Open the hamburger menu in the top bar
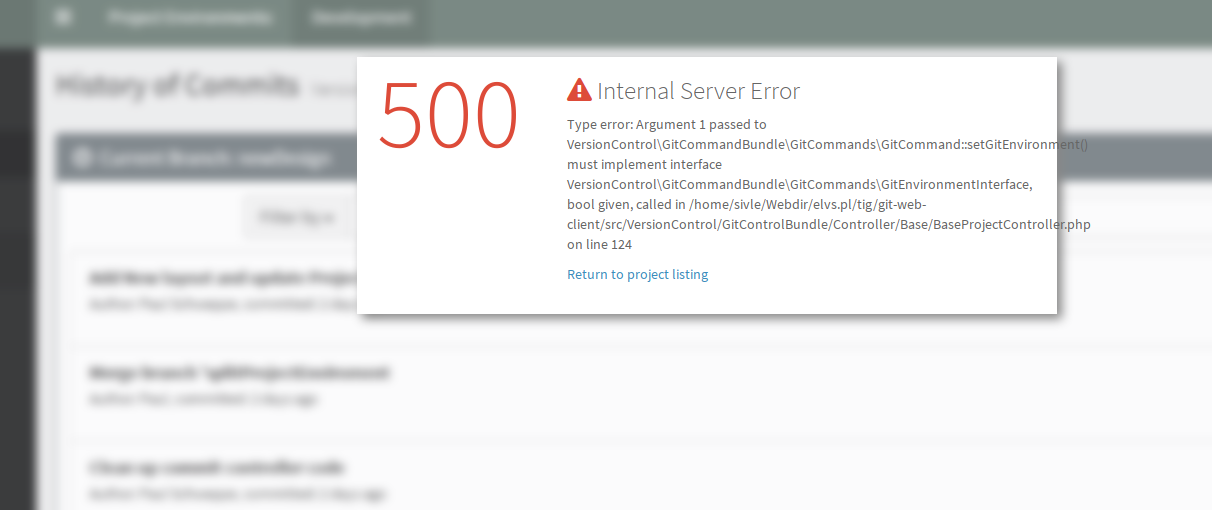The width and height of the screenshot is (1212, 510). coord(63,18)
